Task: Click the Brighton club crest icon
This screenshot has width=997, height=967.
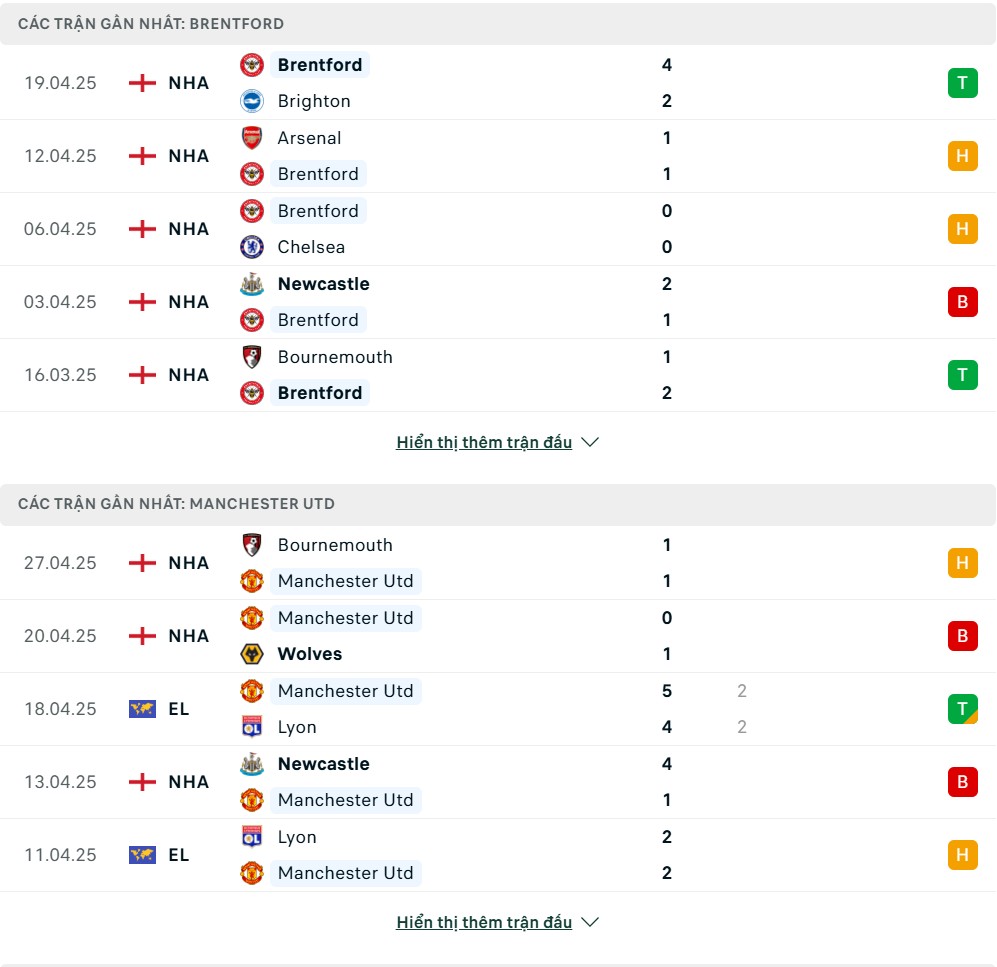Action: 252,101
